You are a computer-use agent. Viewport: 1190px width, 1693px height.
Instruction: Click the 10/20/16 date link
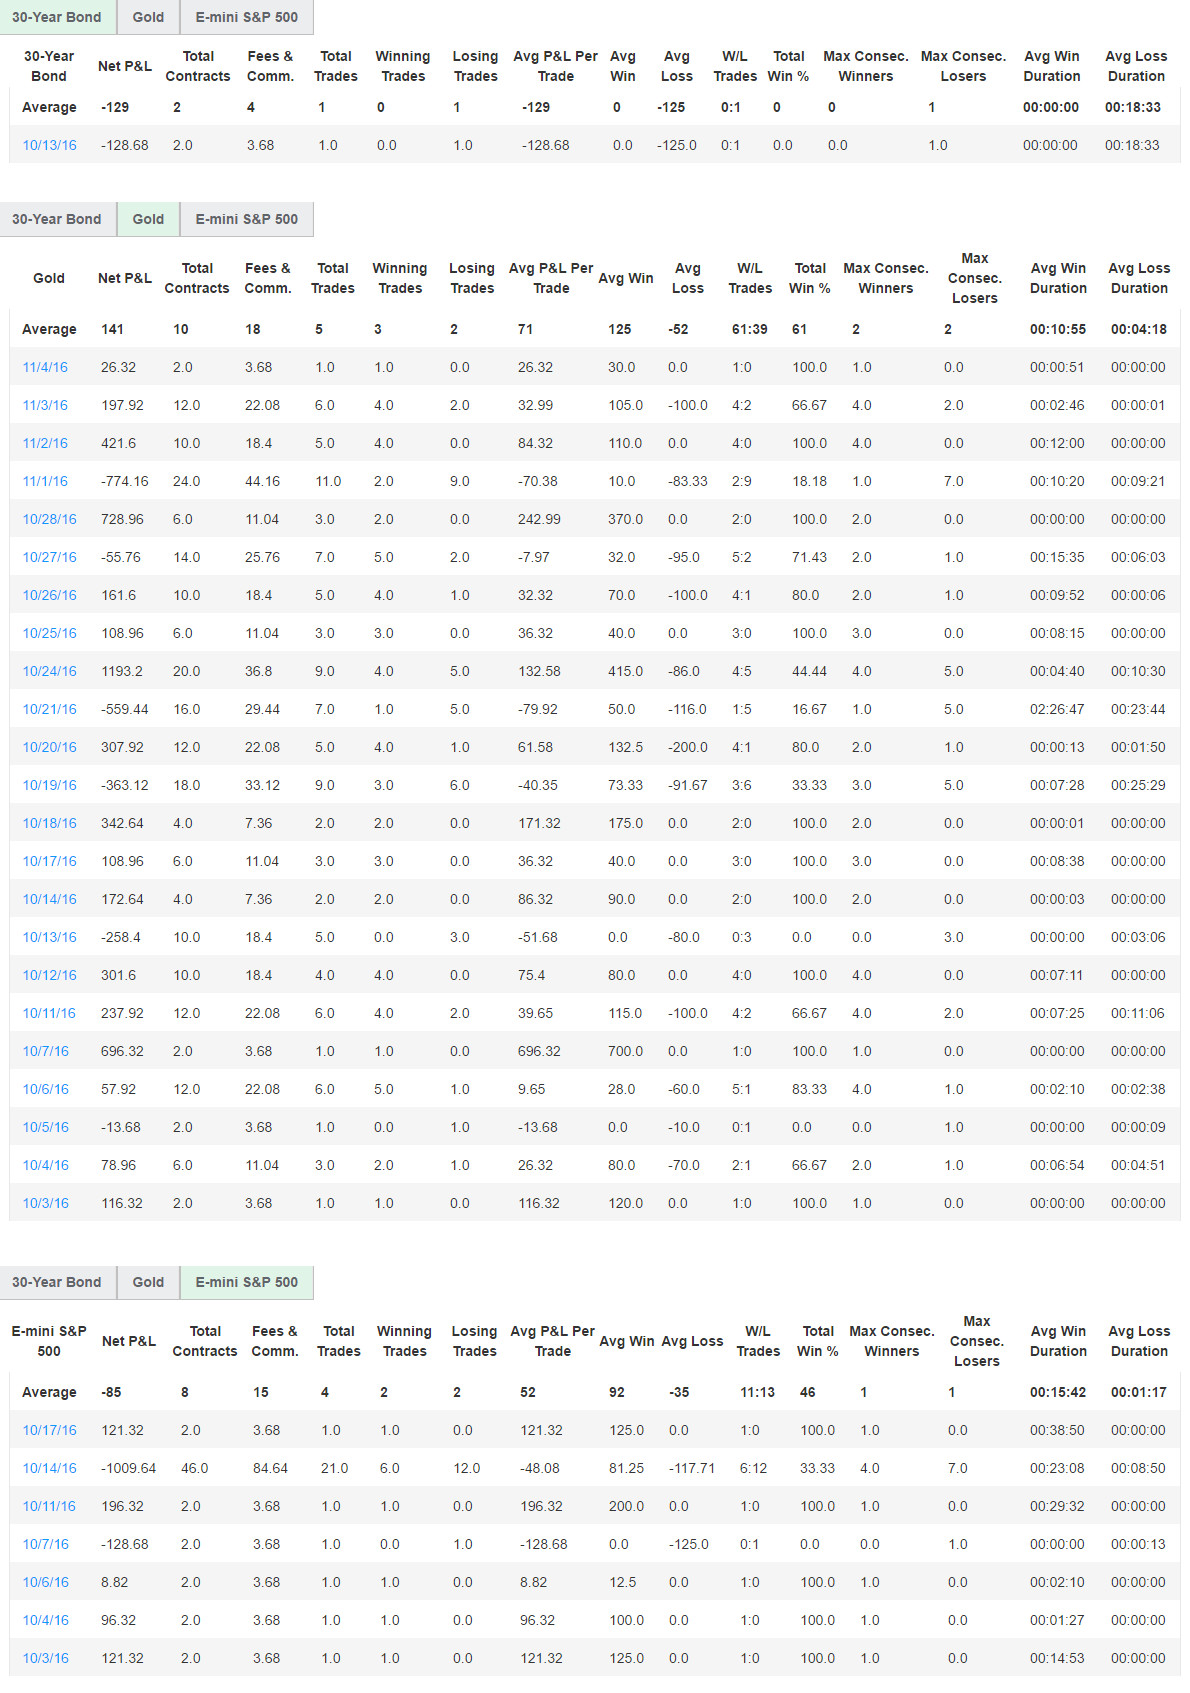click(x=49, y=747)
